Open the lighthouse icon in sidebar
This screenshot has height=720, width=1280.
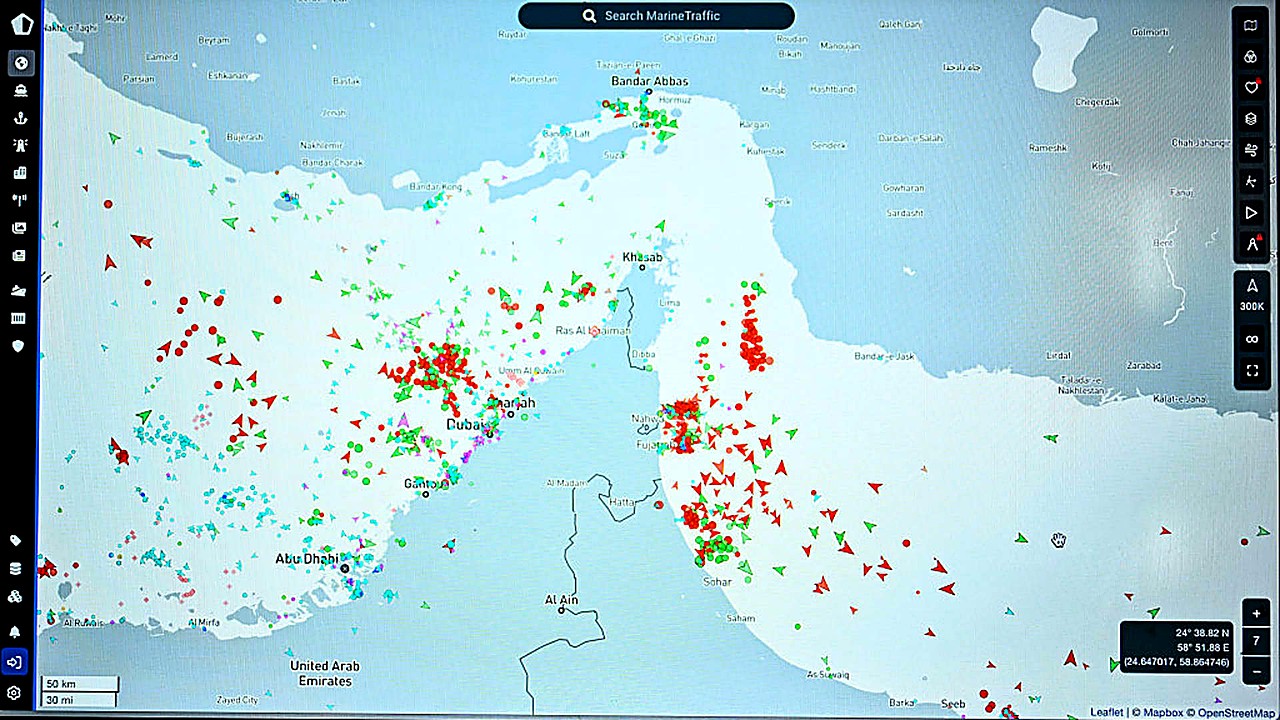20,145
